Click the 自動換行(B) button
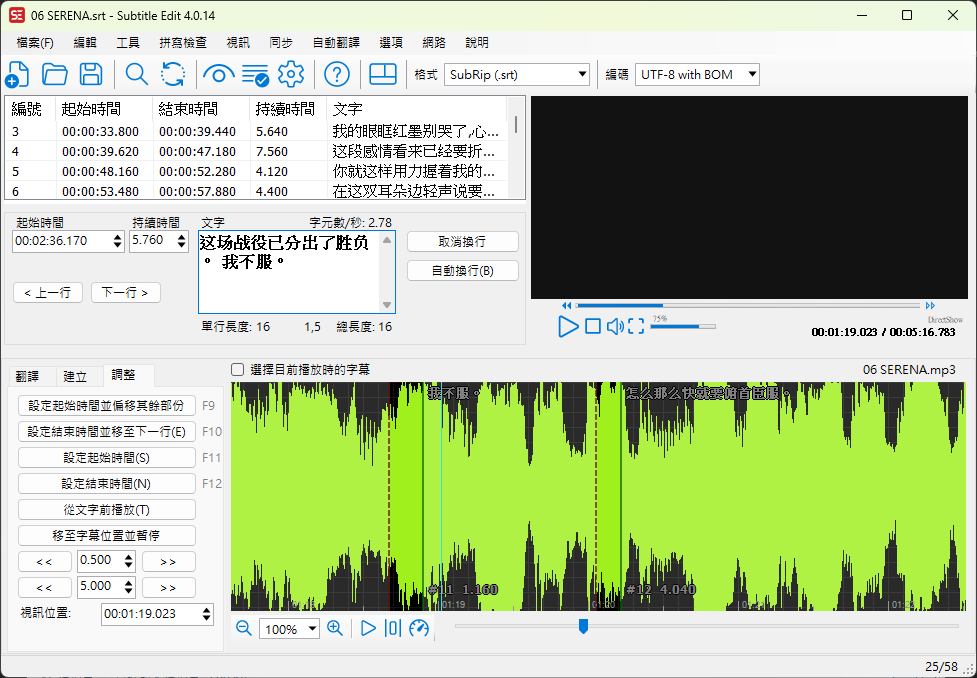The image size is (977, 678). pos(462,270)
